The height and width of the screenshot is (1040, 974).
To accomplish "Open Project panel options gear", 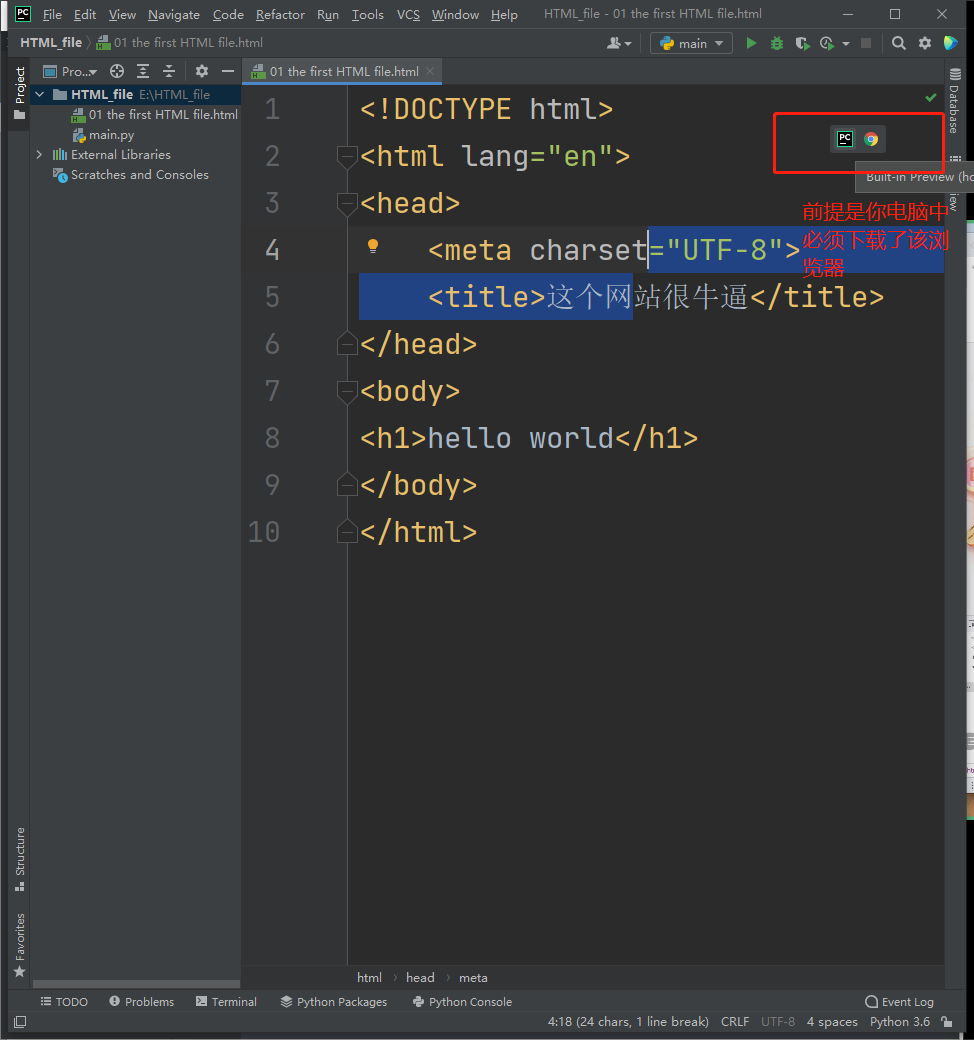I will pos(202,71).
